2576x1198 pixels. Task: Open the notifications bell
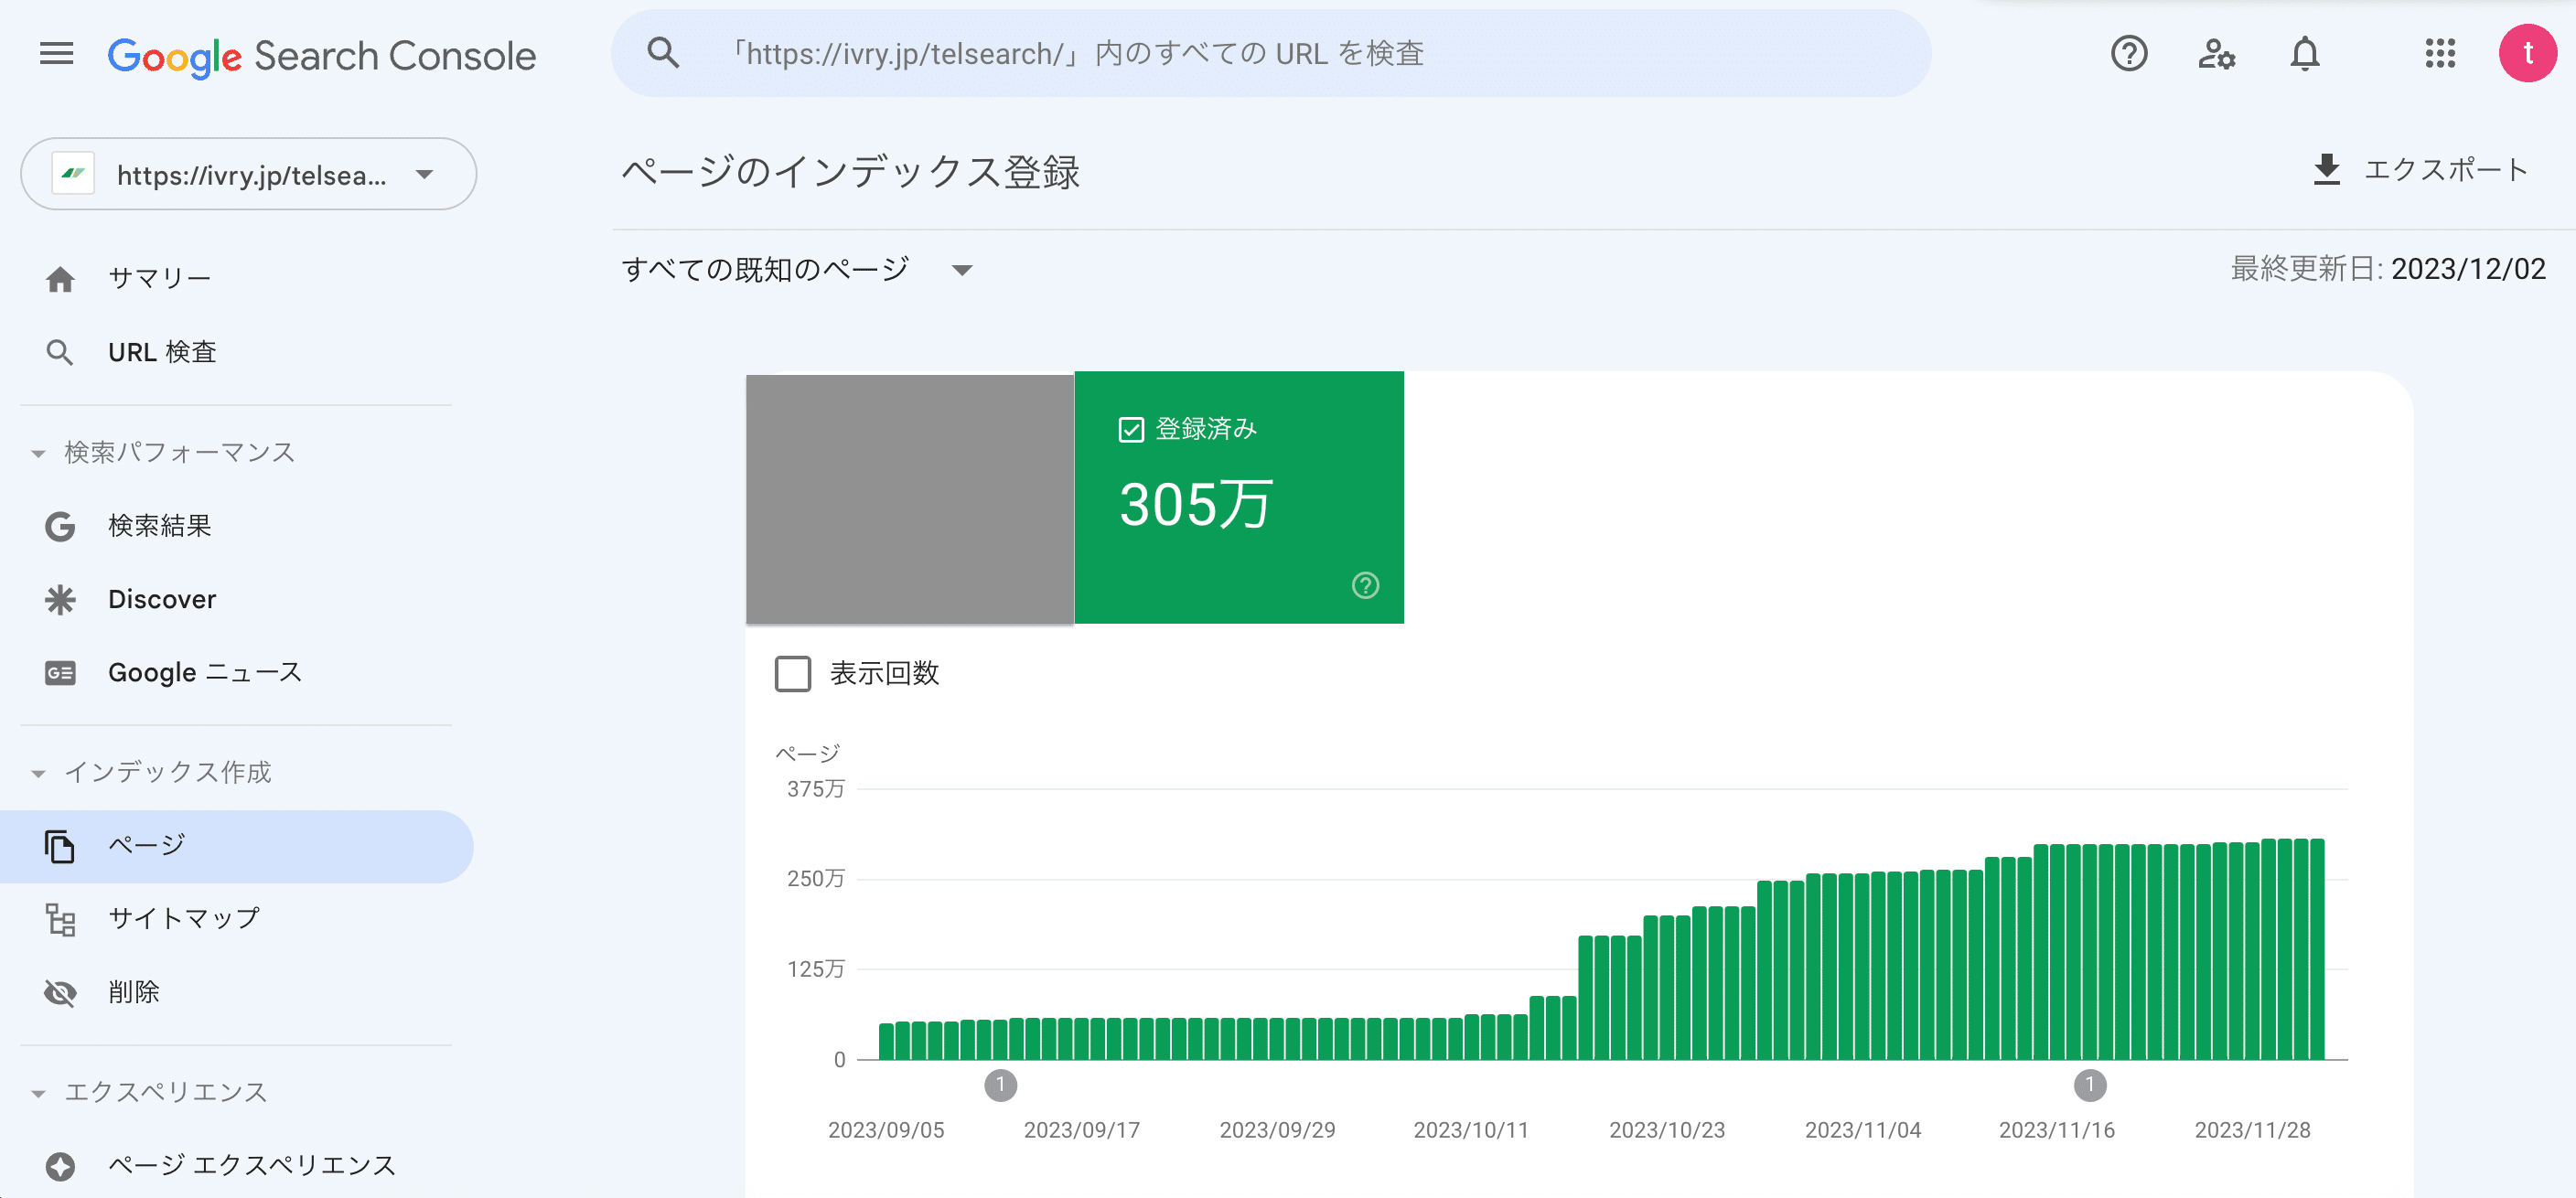(2304, 54)
